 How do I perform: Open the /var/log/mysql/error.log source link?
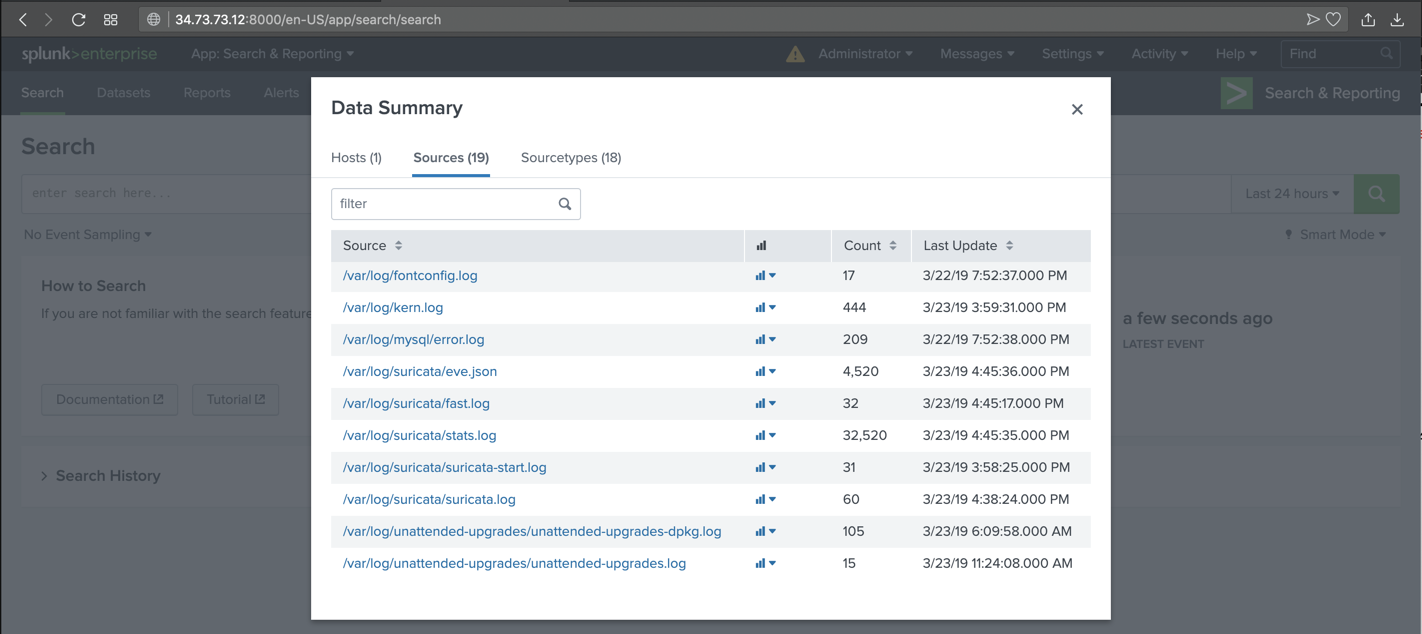[x=413, y=340]
